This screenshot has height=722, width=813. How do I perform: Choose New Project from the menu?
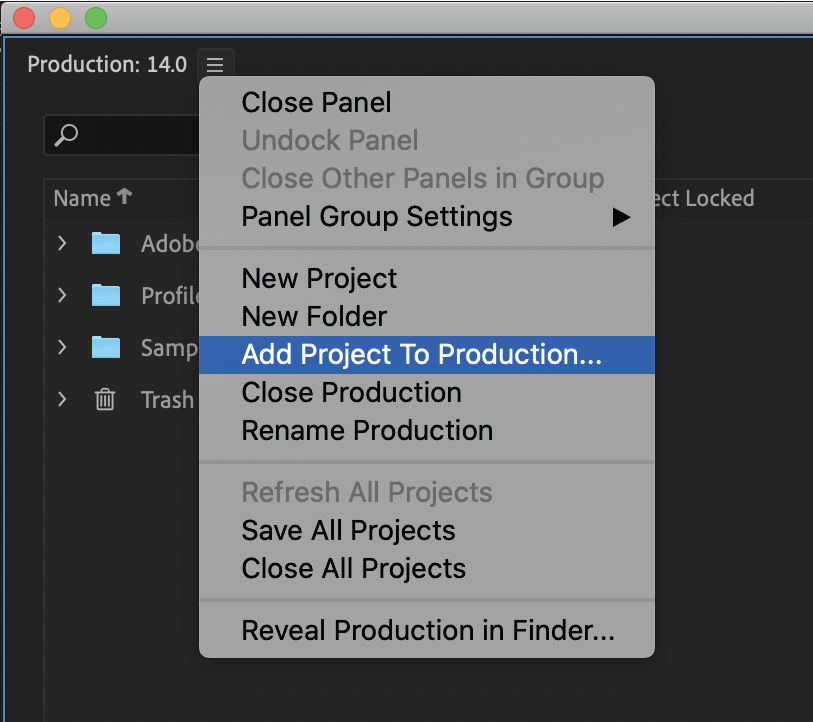tap(318, 278)
